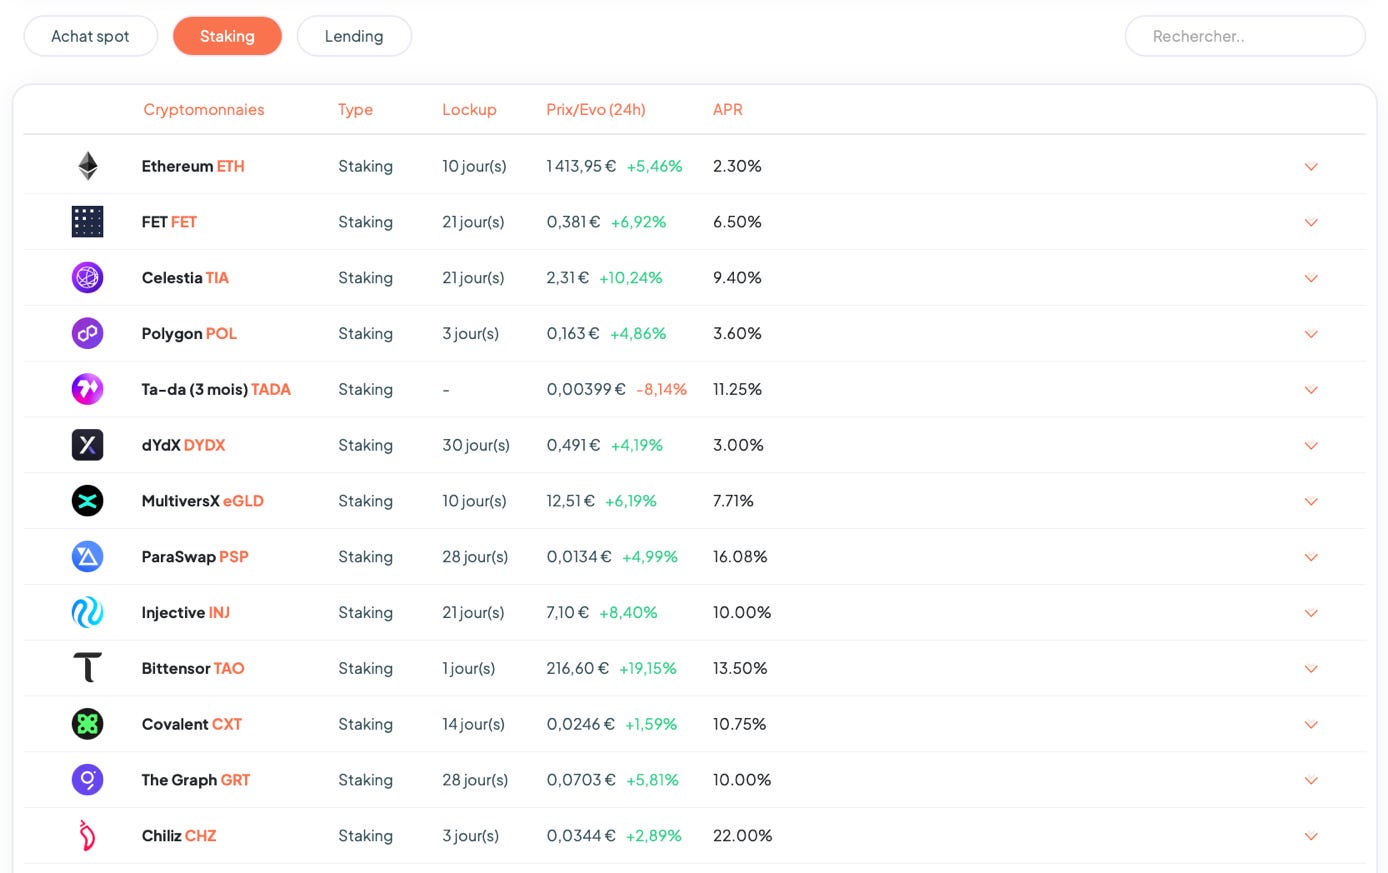Click the 216,60 € Bittensor price

pos(578,668)
